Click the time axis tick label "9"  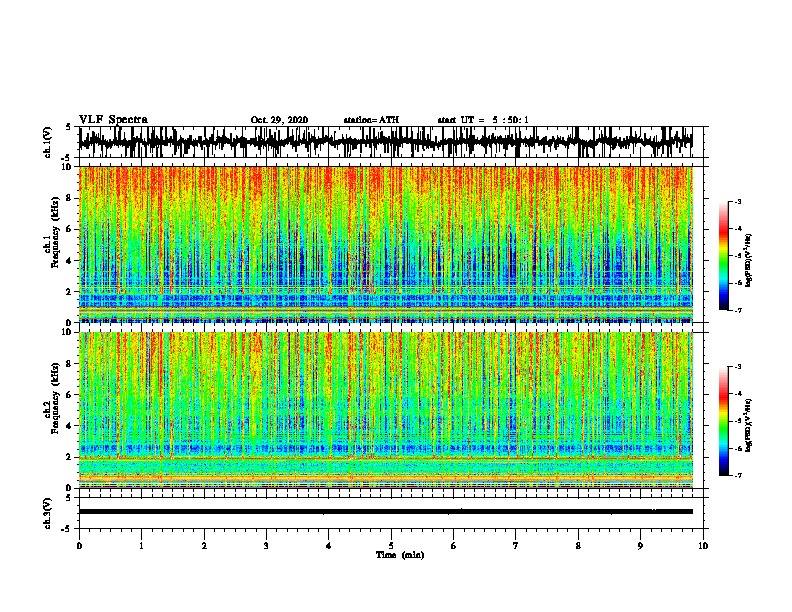click(x=640, y=546)
